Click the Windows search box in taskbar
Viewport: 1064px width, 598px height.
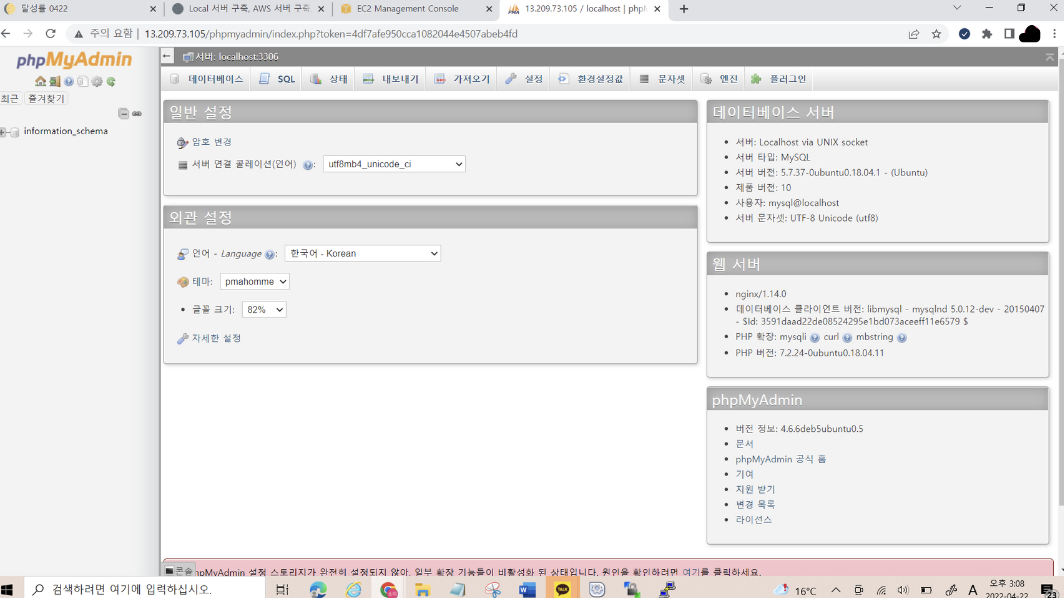(144, 588)
